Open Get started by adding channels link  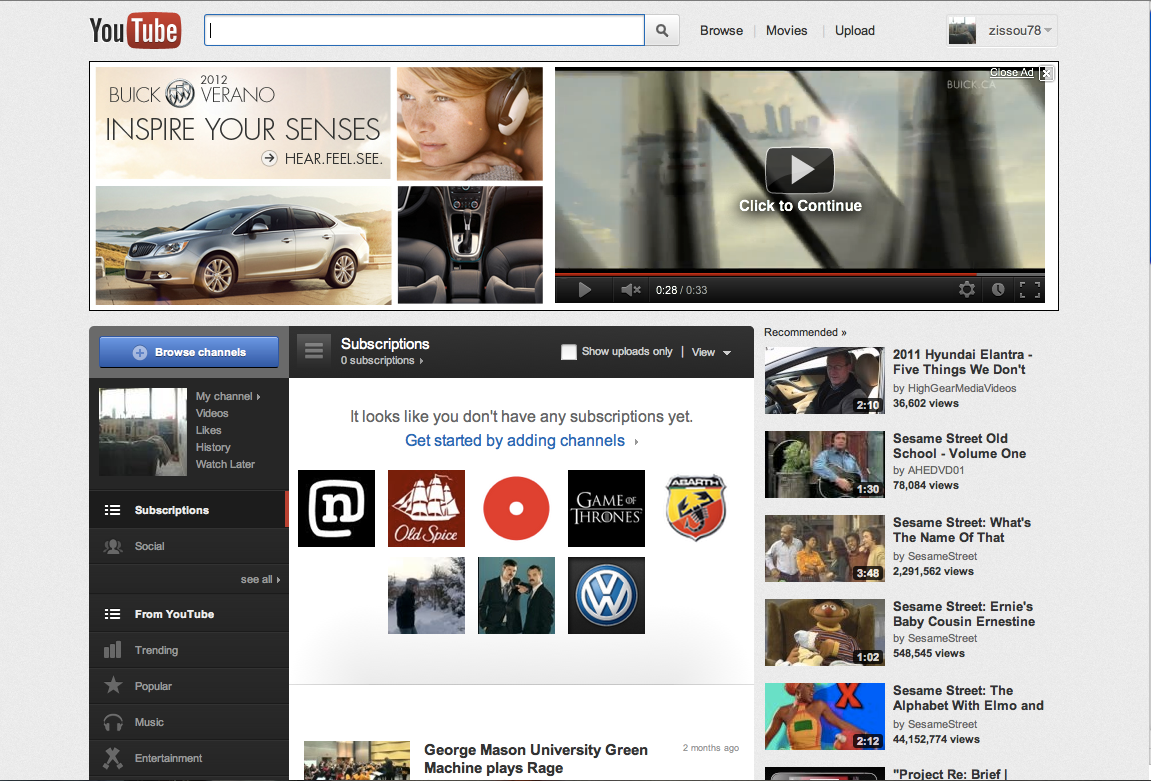521,440
